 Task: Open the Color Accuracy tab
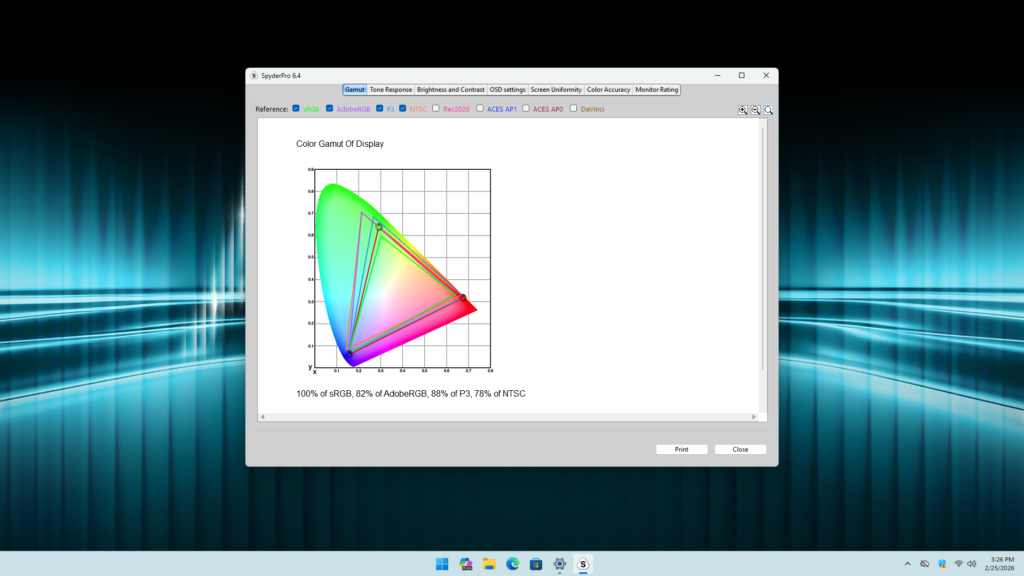(608, 89)
